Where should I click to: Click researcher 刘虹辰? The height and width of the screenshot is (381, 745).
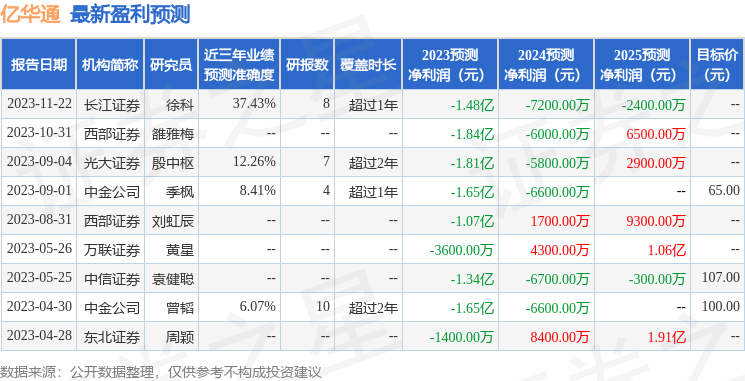(173, 221)
